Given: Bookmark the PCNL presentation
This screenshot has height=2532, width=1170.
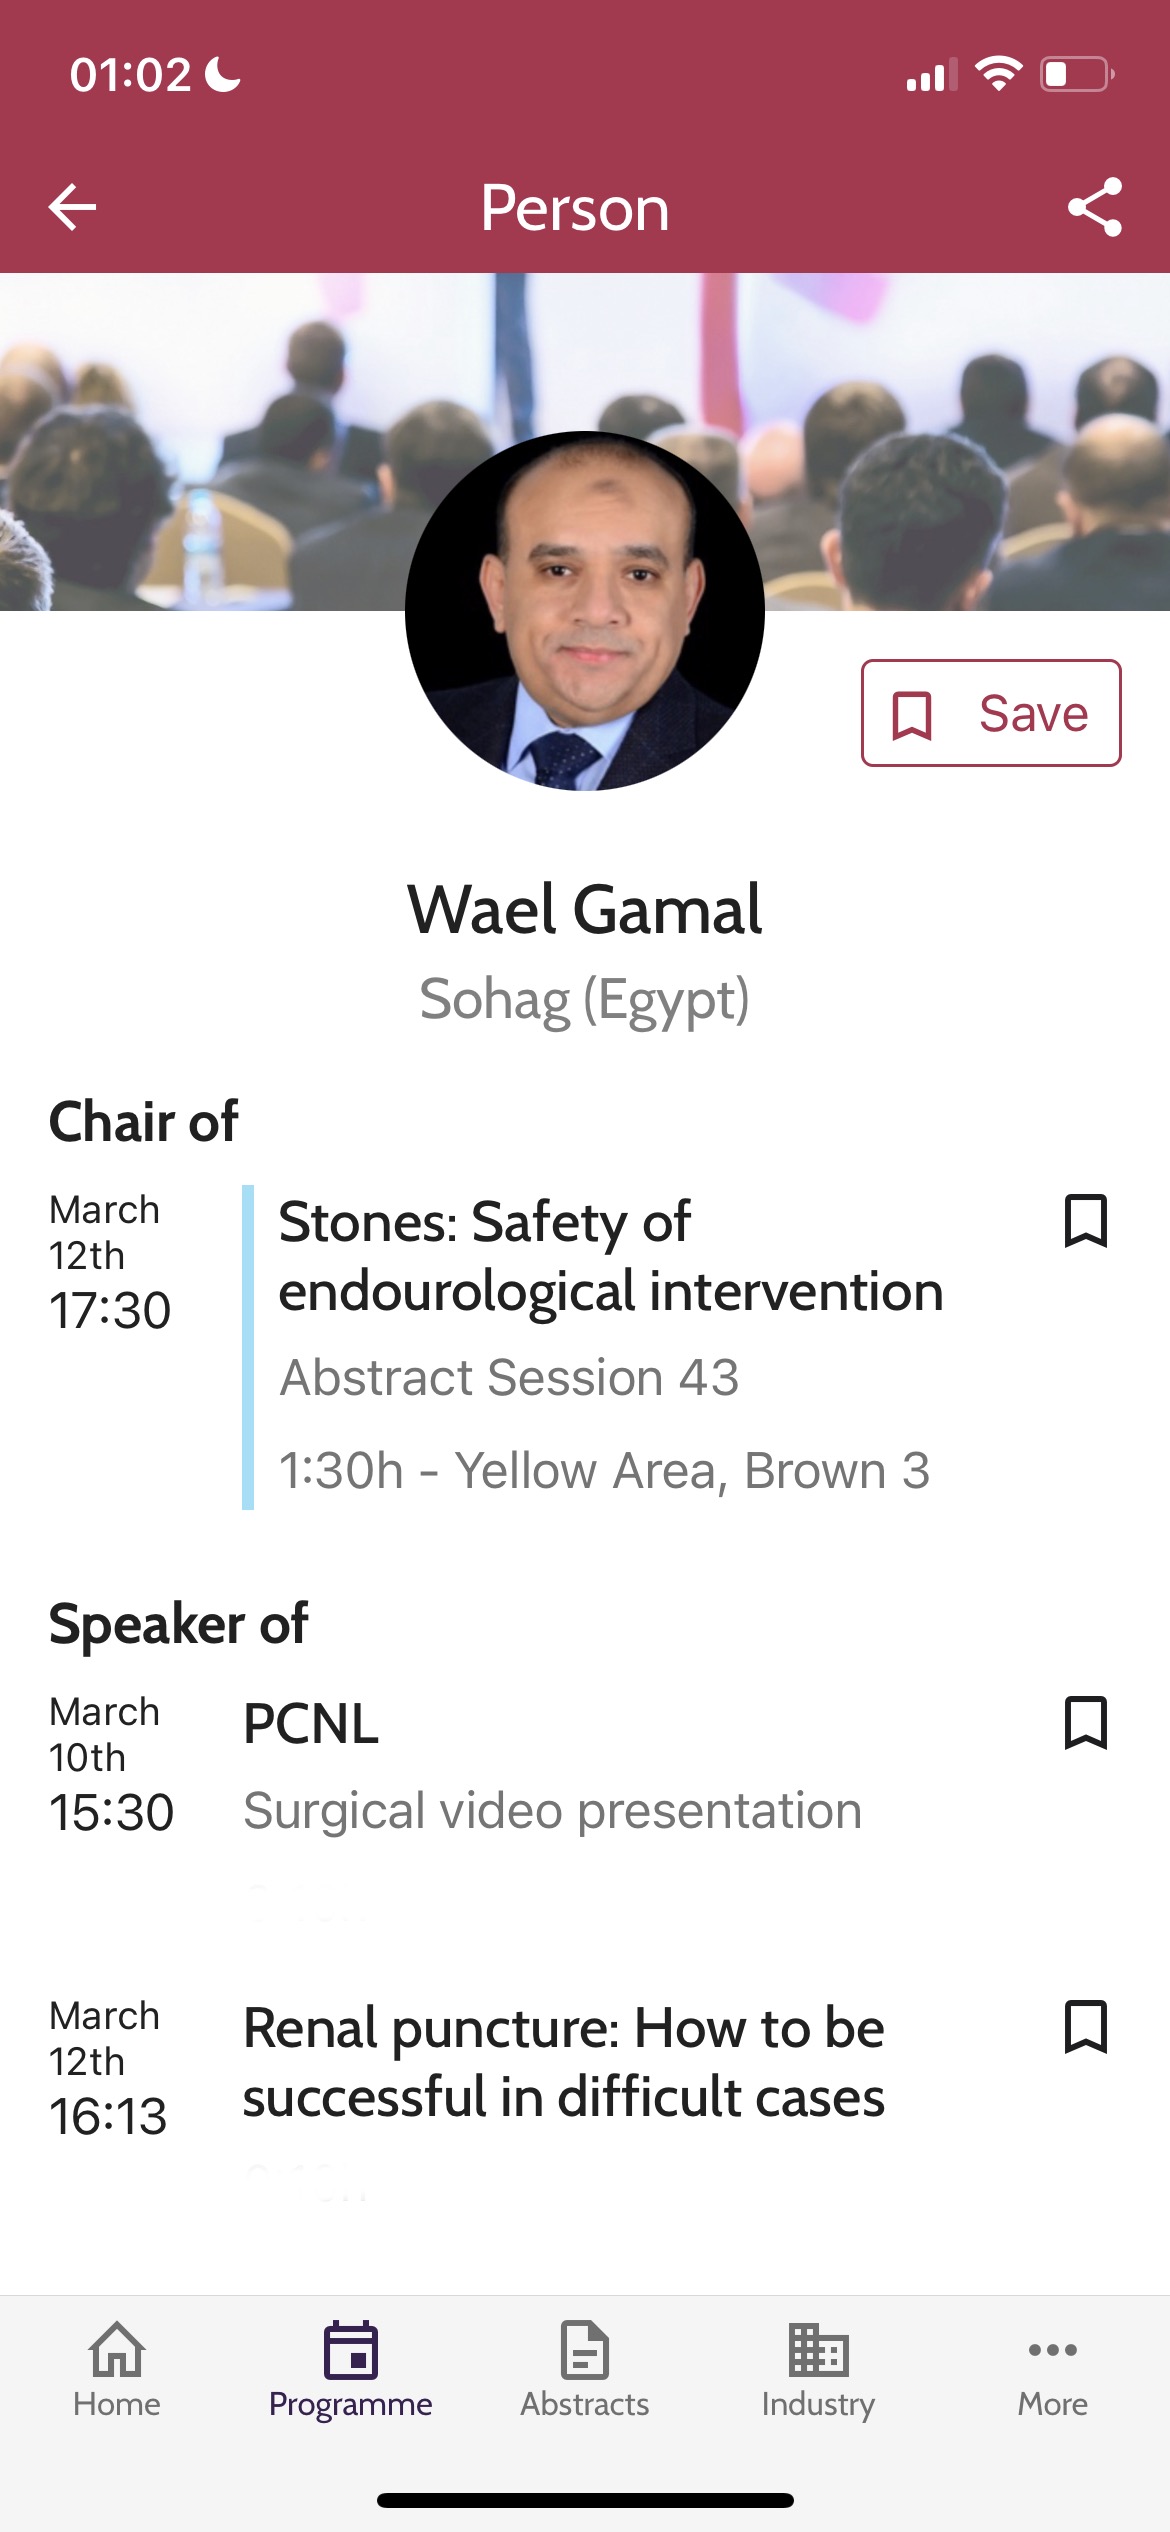Looking at the screenshot, I should click(1085, 1723).
